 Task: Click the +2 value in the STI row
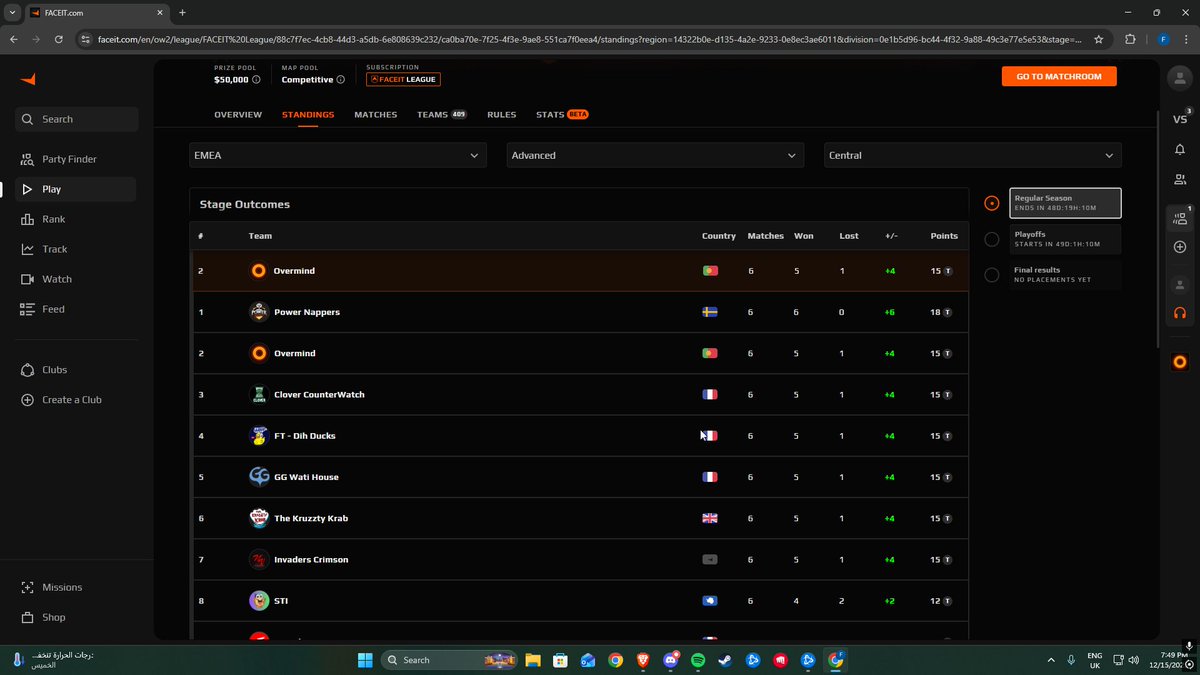tap(890, 601)
